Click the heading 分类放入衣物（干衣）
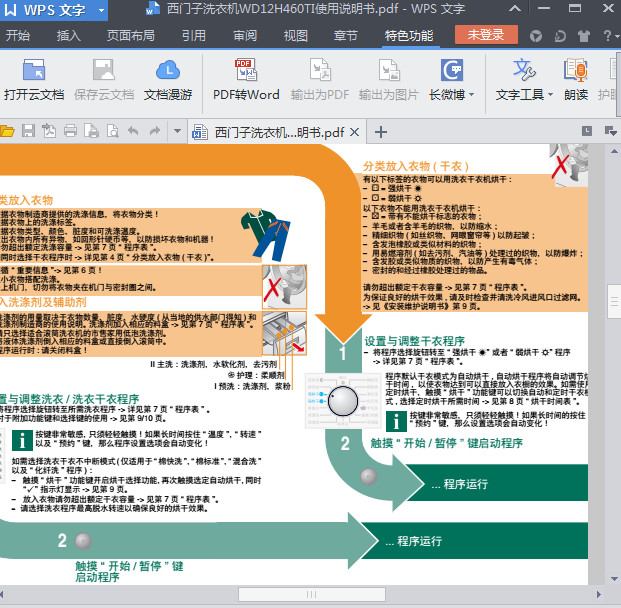The image size is (621, 608). [416, 166]
